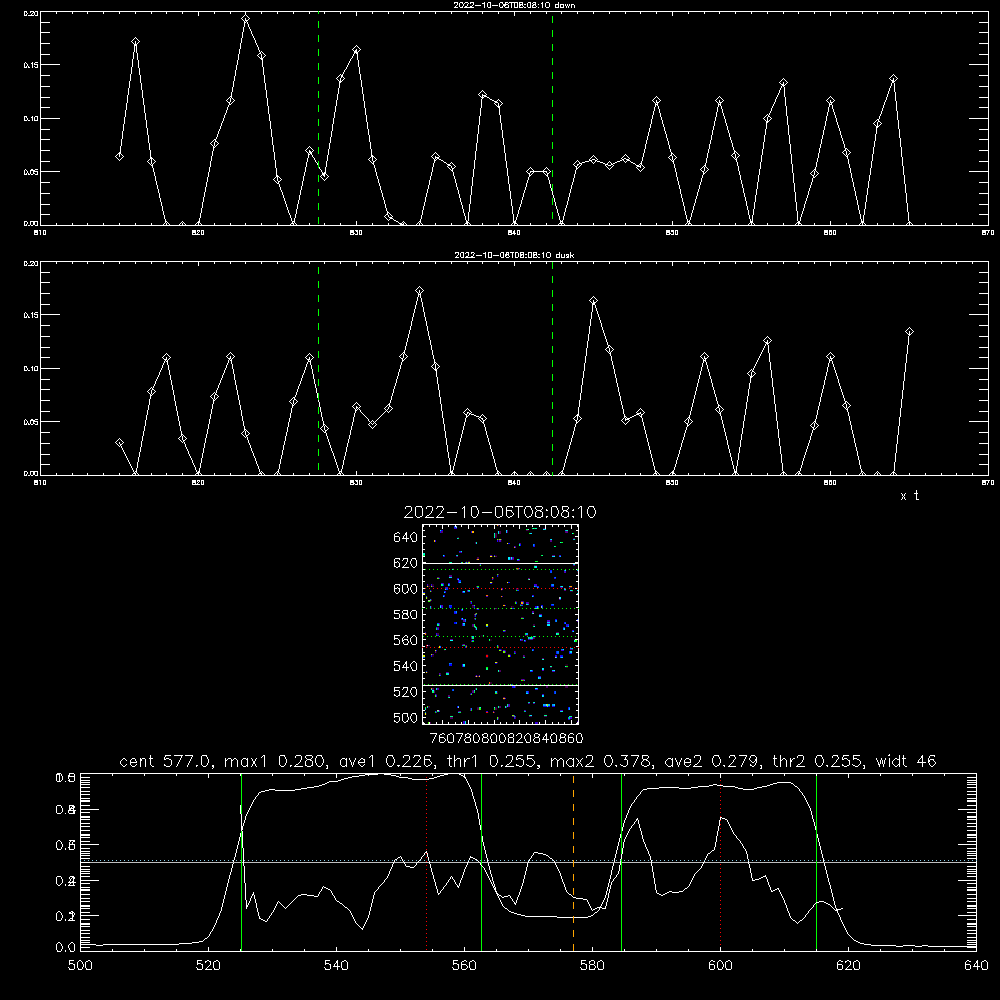The width and height of the screenshot is (1000, 1000).
Task: Click the '810' x-axis label of dusk plot
Action: coord(40,483)
